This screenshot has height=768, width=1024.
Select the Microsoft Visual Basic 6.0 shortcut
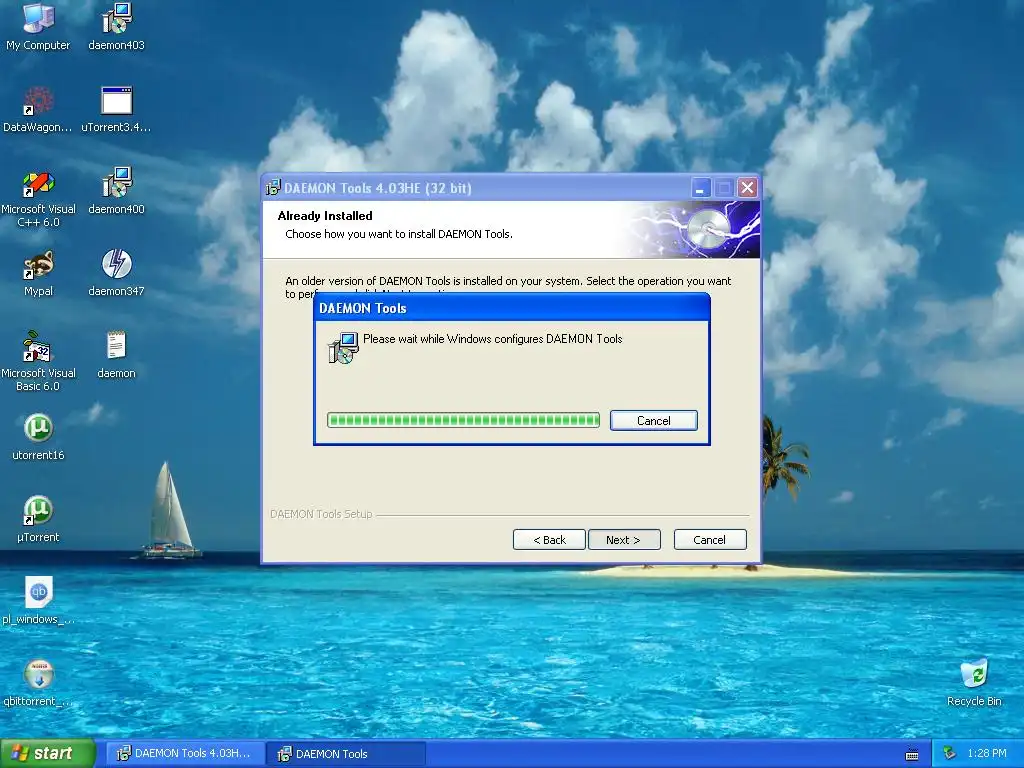coord(38,361)
